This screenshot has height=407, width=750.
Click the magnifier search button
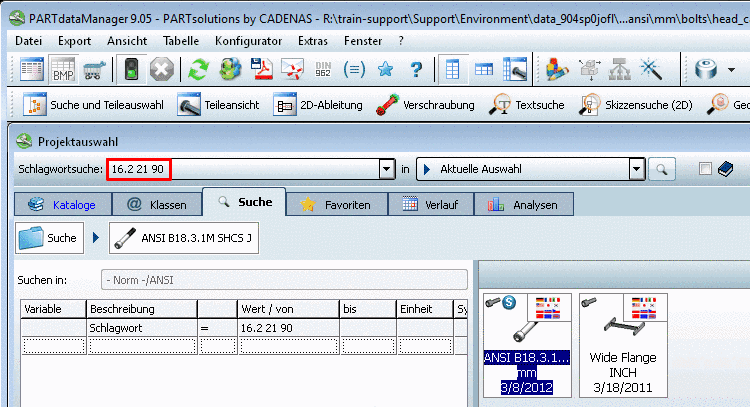(662, 169)
